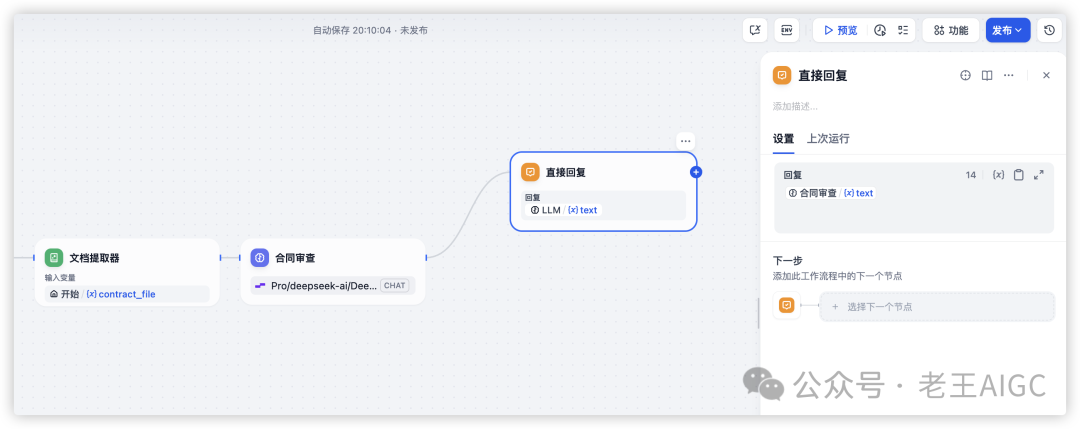Click the orange 直接回复 icon in the panel header
This screenshot has width=1080, height=429.
click(x=782, y=75)
